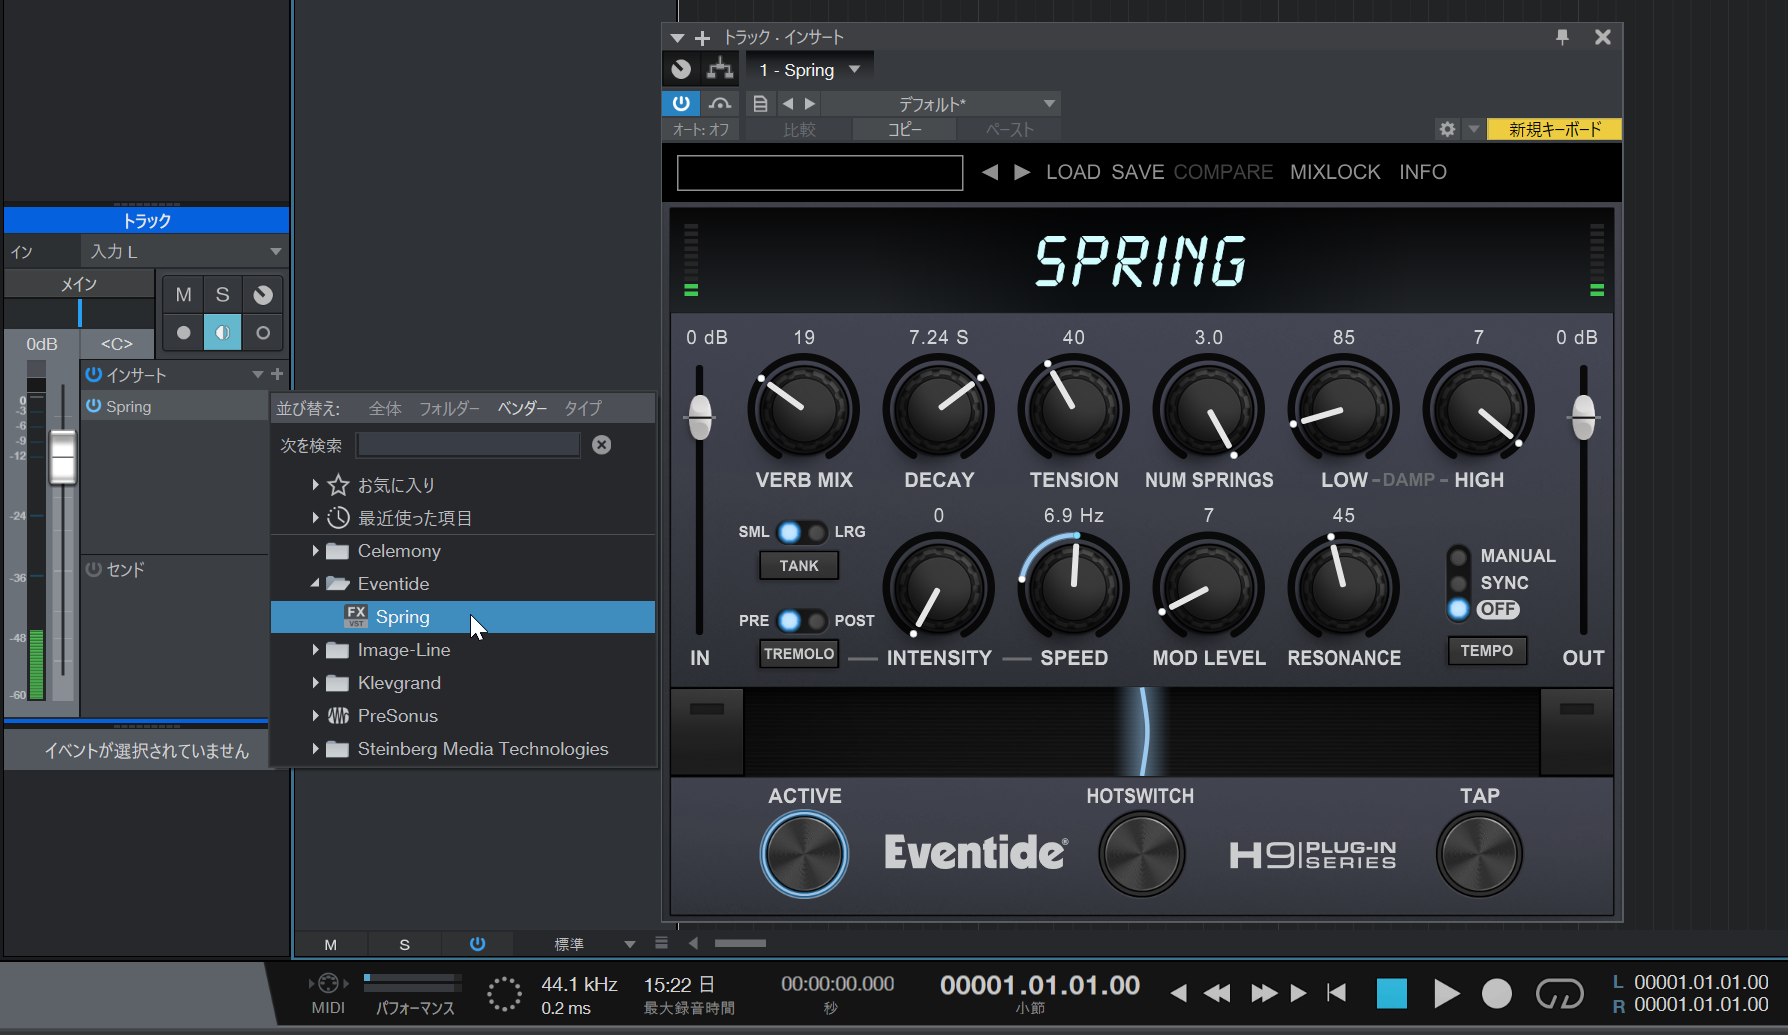
Task: Sort browser by タイプ
Action: [x=583, y=408]
